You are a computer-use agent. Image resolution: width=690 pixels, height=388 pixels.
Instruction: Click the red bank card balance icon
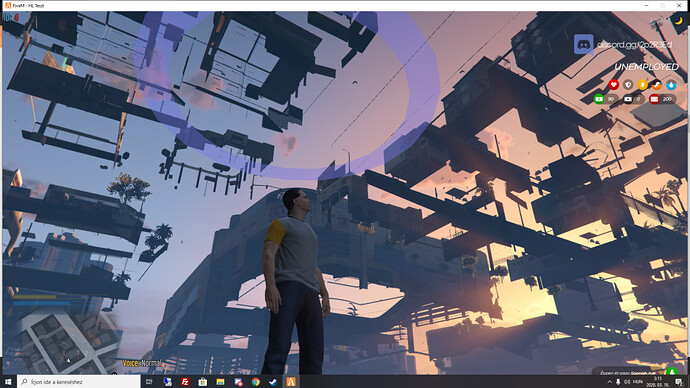pyautogui.click(x=654, y=99)
